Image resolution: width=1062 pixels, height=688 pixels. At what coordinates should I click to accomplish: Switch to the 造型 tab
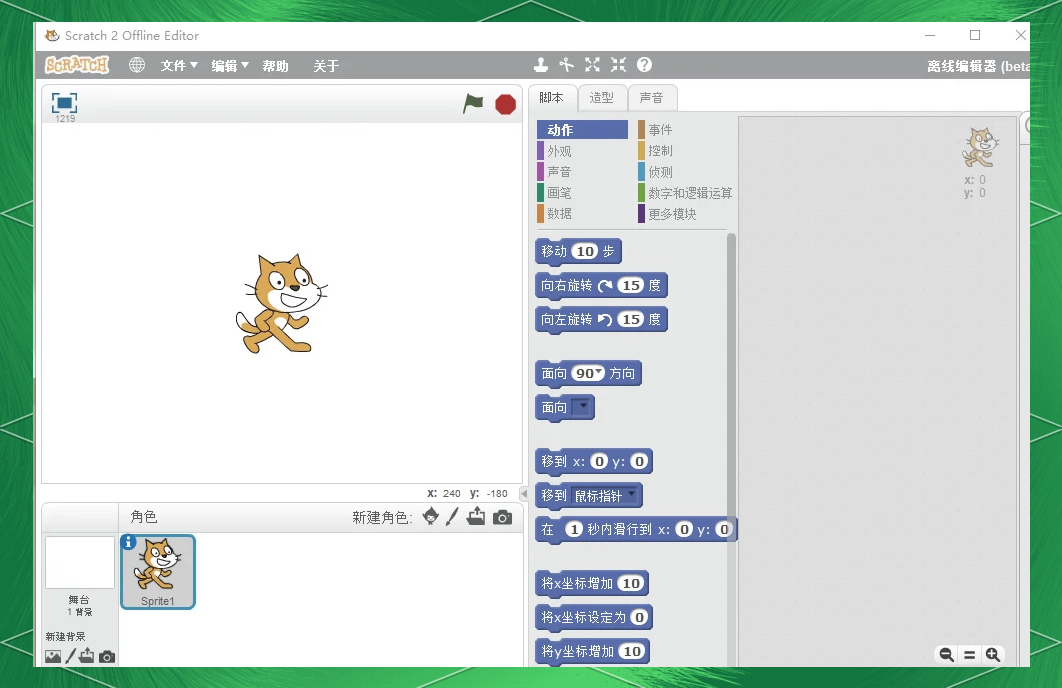pos(601,98)
